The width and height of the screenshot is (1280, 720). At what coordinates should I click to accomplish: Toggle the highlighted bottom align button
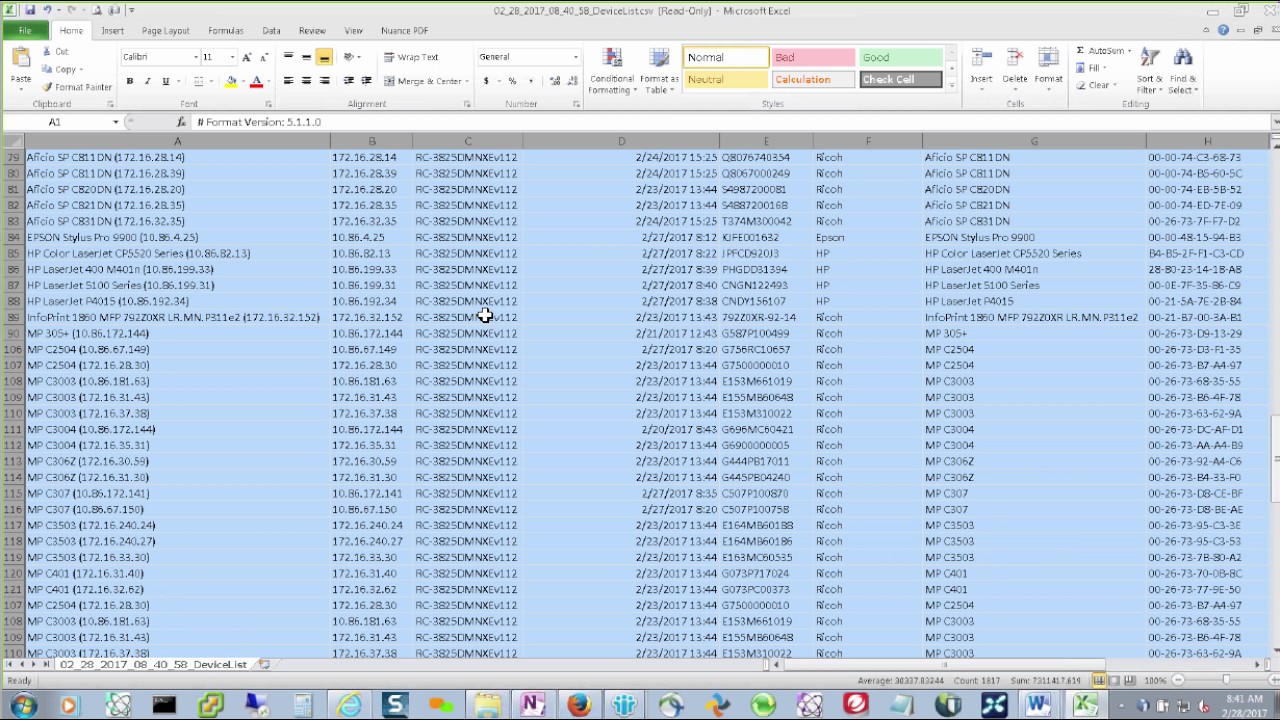(x=324, y=57)
